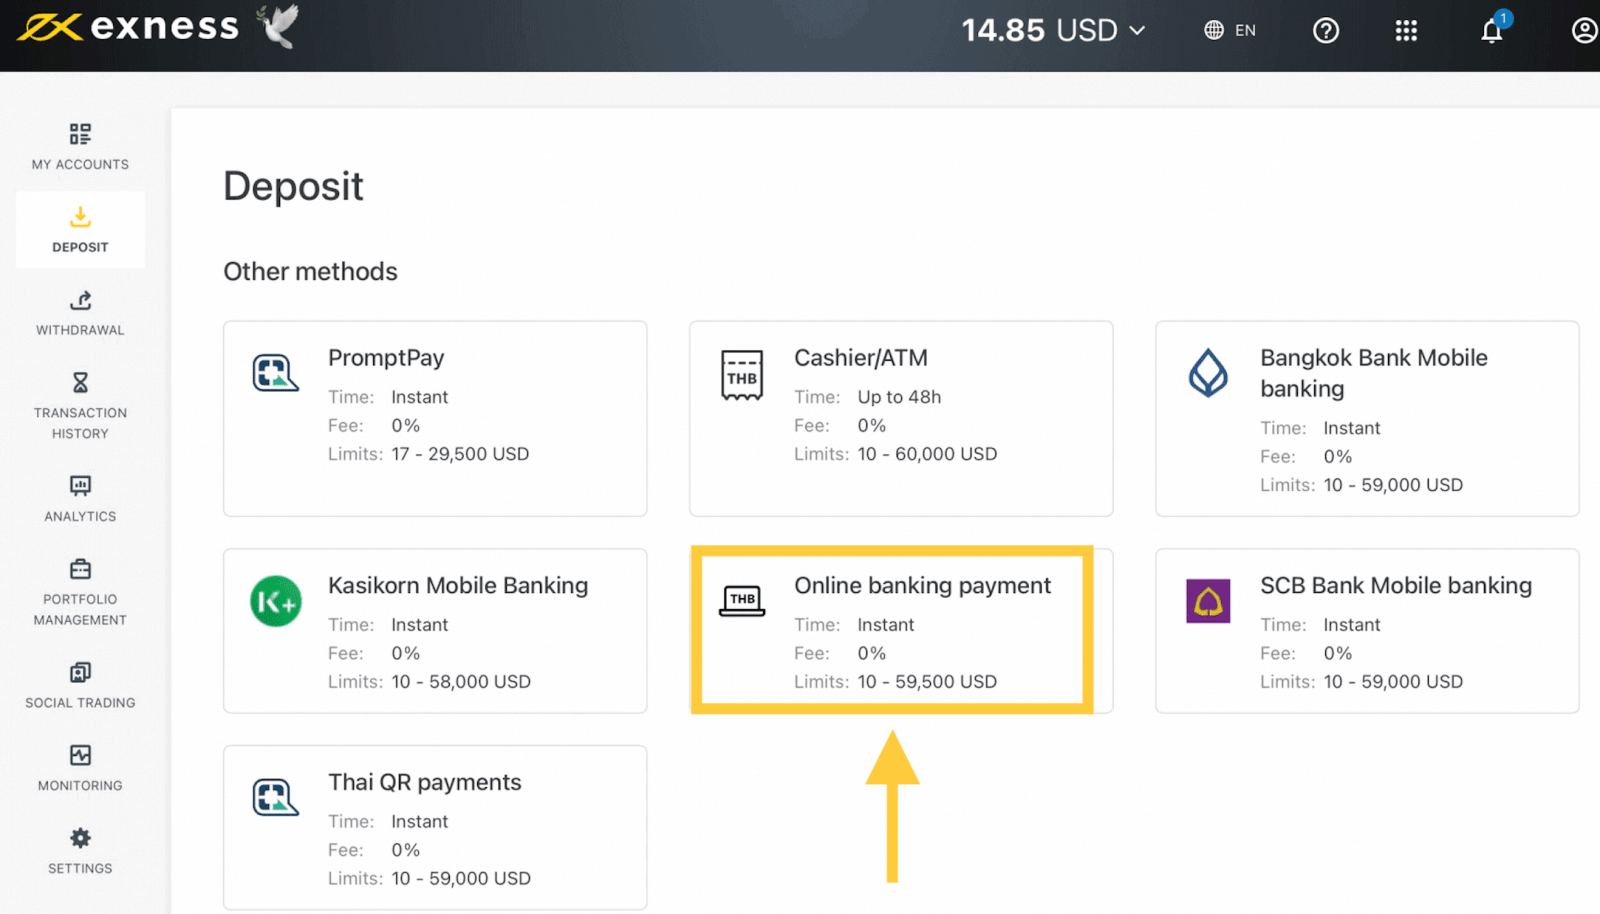
Task: Choose SCB Bank Mobile banking
Action: (x=1367, y=630)
